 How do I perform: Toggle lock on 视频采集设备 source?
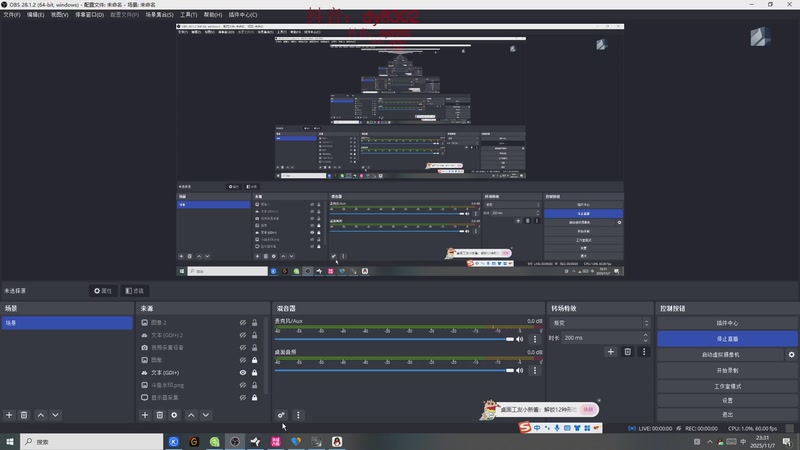[x=254, y=347]
